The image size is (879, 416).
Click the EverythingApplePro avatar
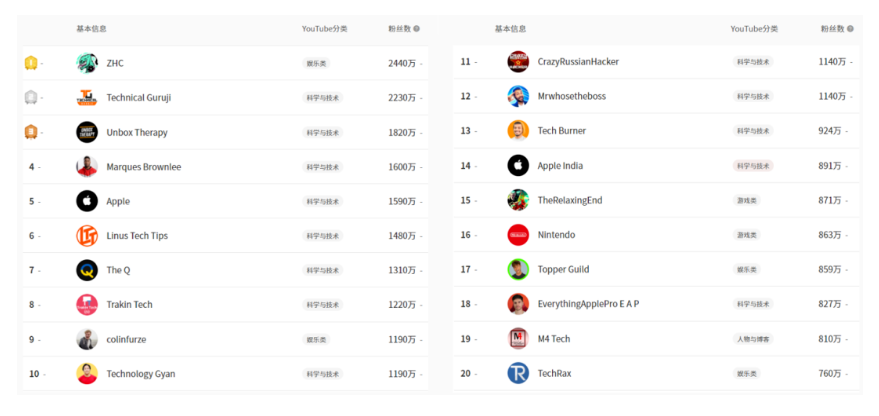(x=518, y=304)
